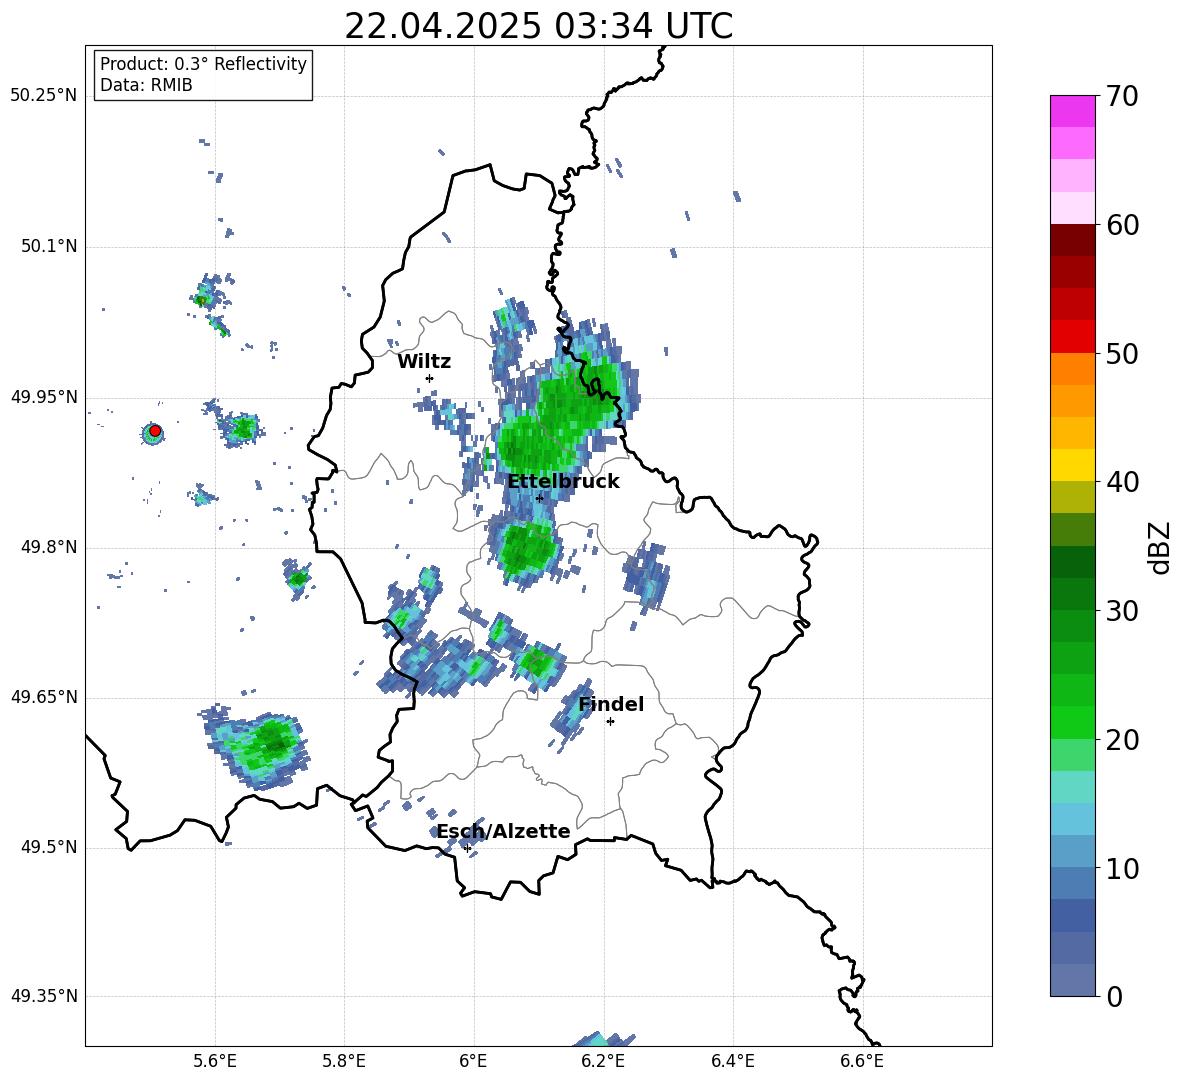Image resolution: width=1184 pixels, height=1081 pixels.
Task: Click the Findel cross marker
Action: coord(610,722)
